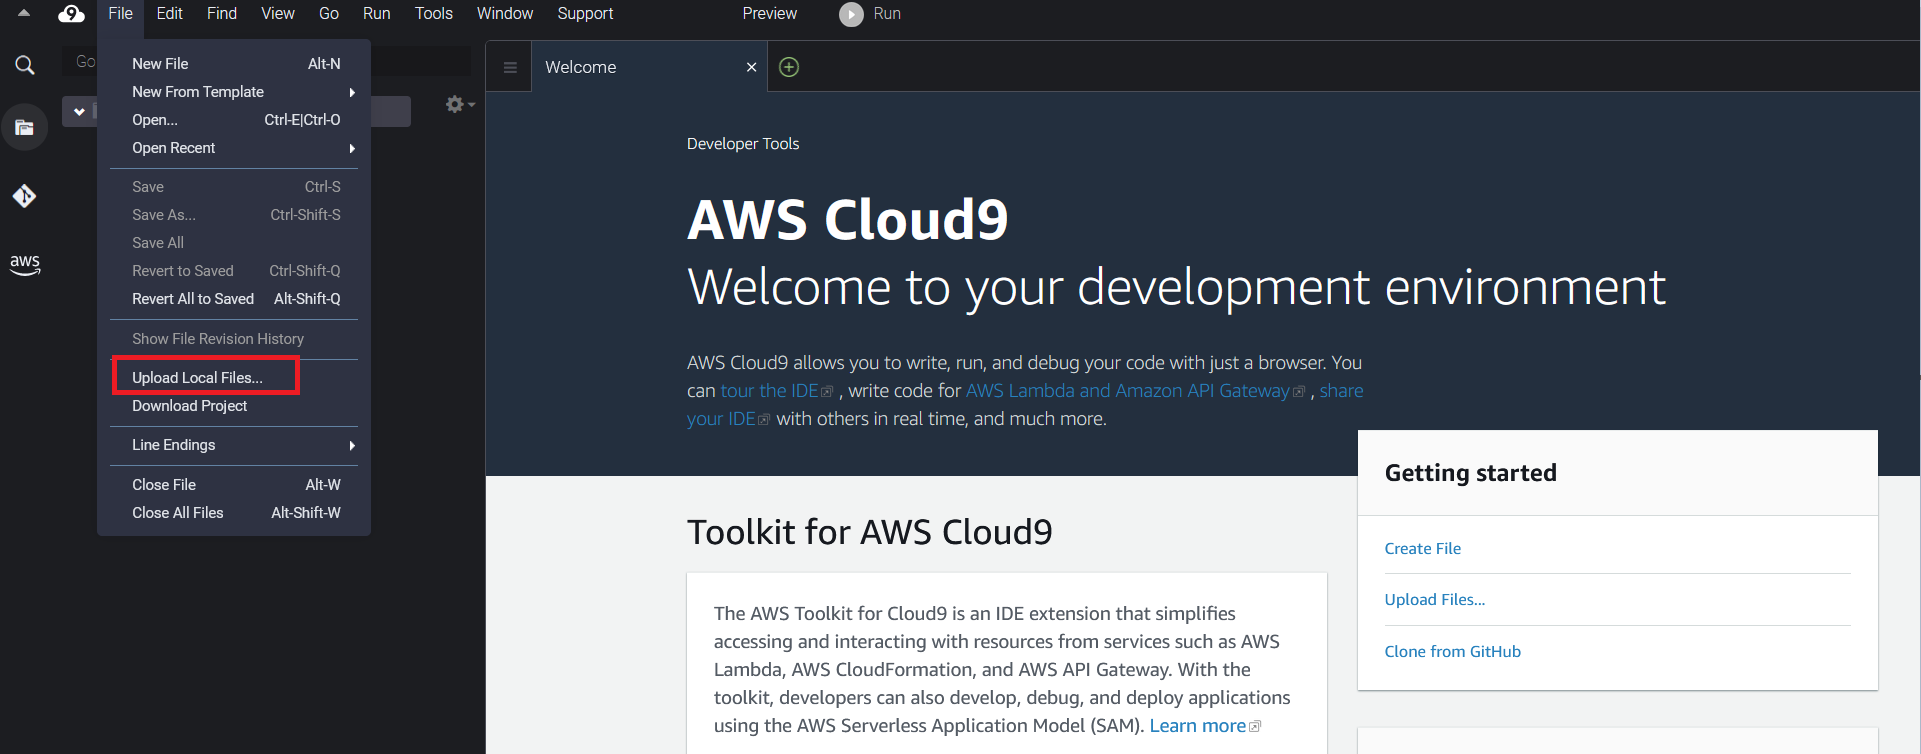Open the AWS Lambda and Amazon API Gateway link
Viewport: 1921px width, 754px height.
pos(1128,390)
